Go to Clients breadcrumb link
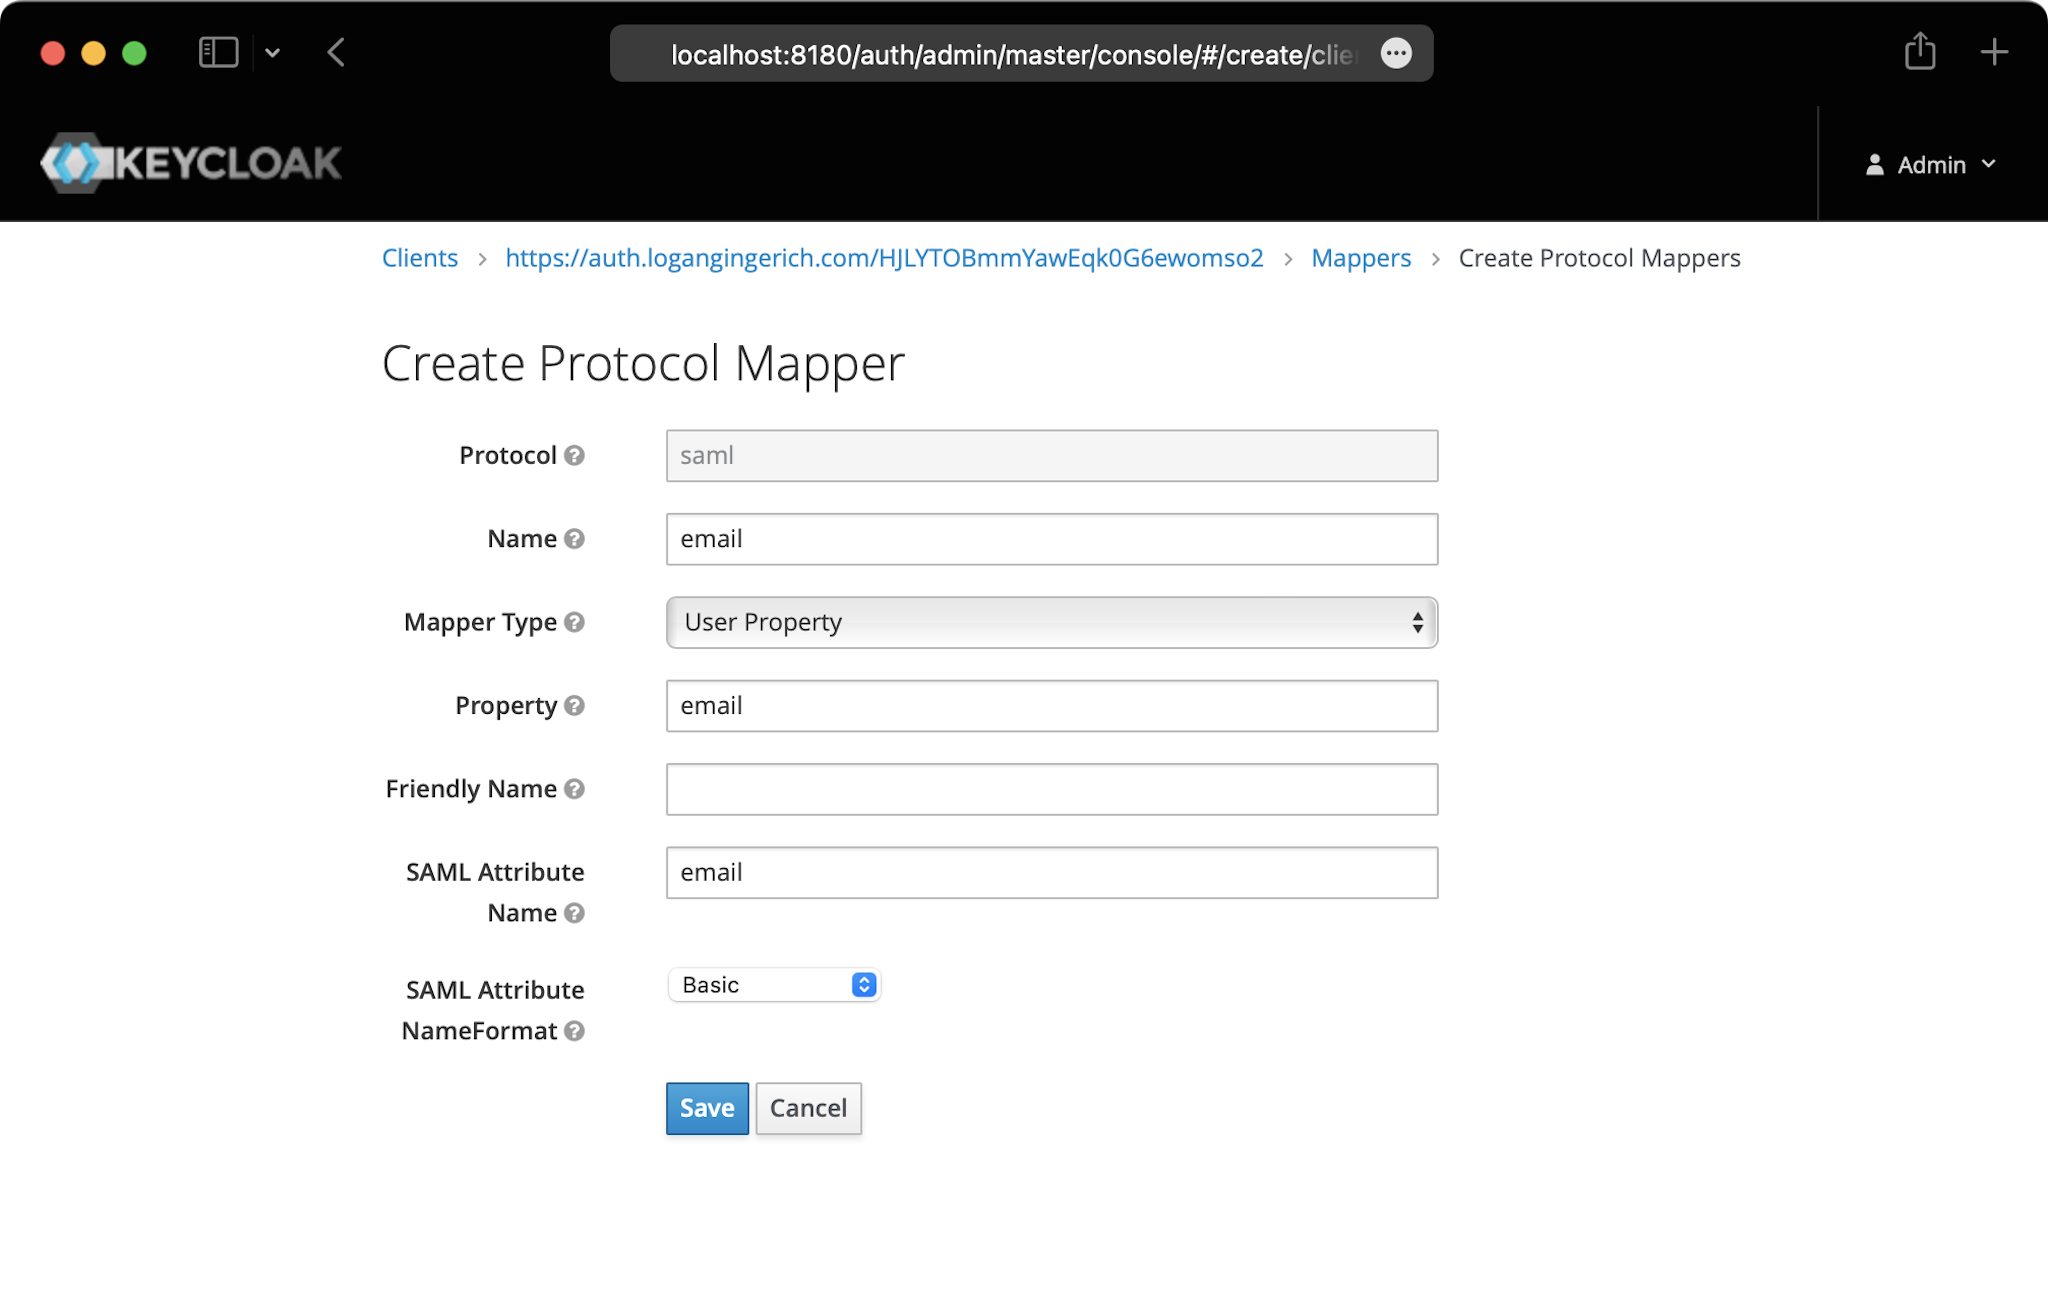Viewport: 2048px width, 1308px height. click(x=419, y=258)
